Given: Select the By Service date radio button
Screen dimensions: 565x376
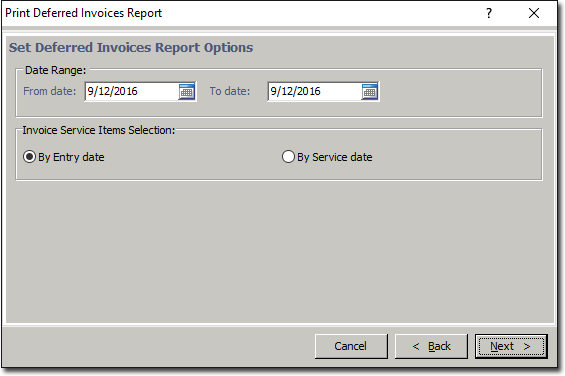Looking at the screenshot, I should coord(288,157).
